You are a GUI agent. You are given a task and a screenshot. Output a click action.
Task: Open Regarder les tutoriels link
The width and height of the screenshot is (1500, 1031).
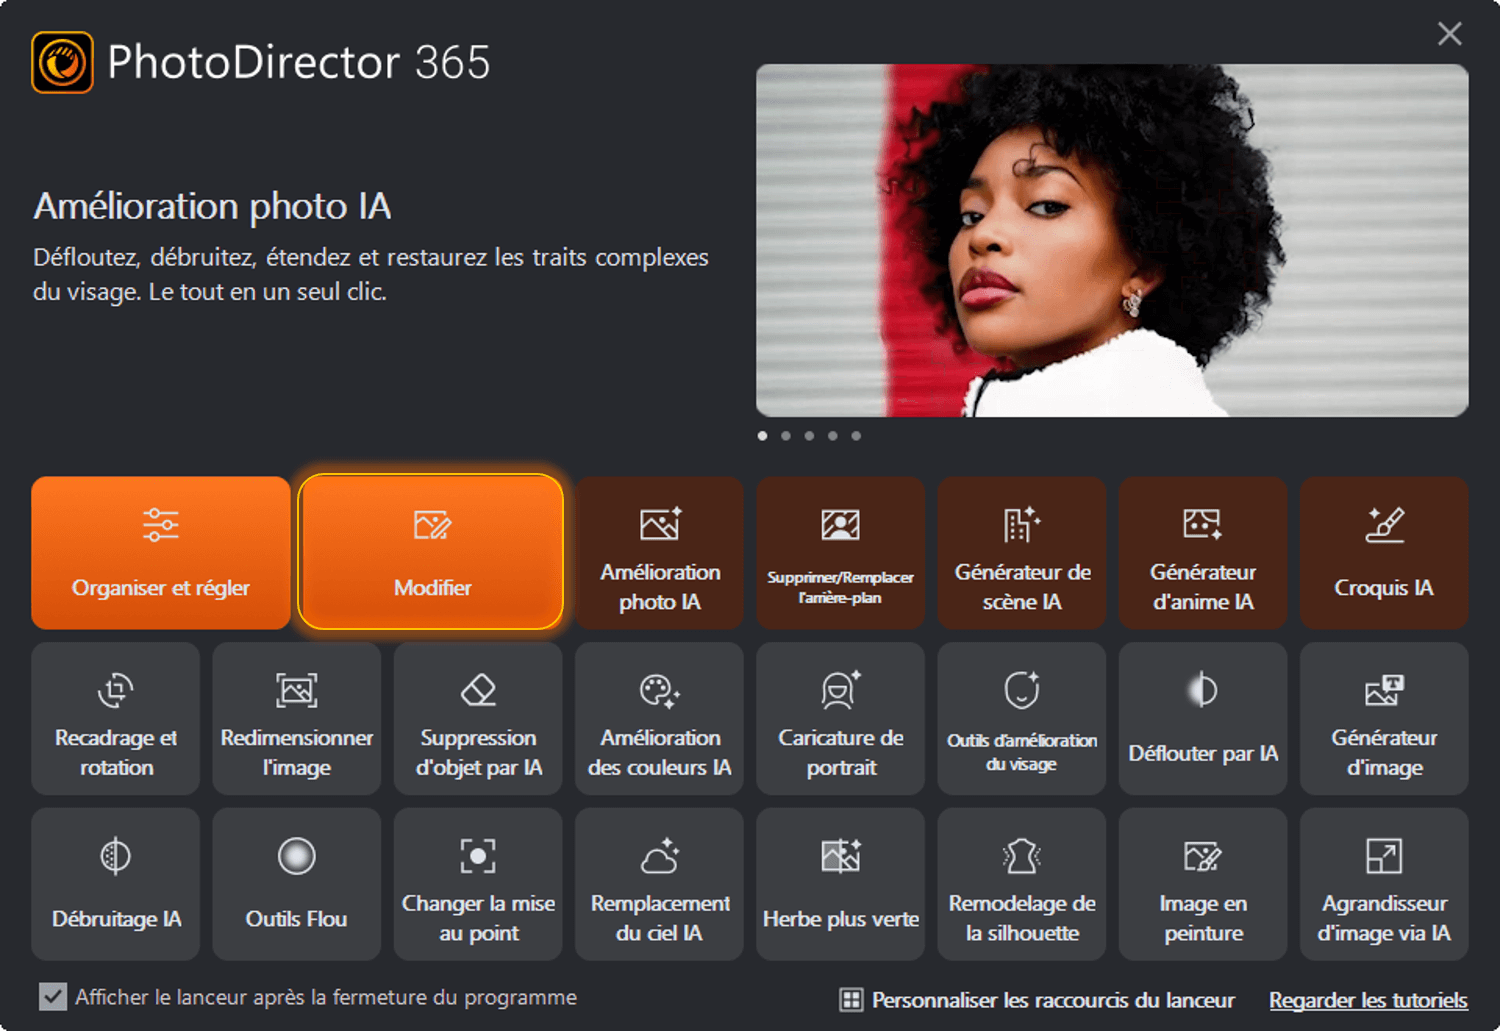pyautogui.click(x=1368, y=1000)
